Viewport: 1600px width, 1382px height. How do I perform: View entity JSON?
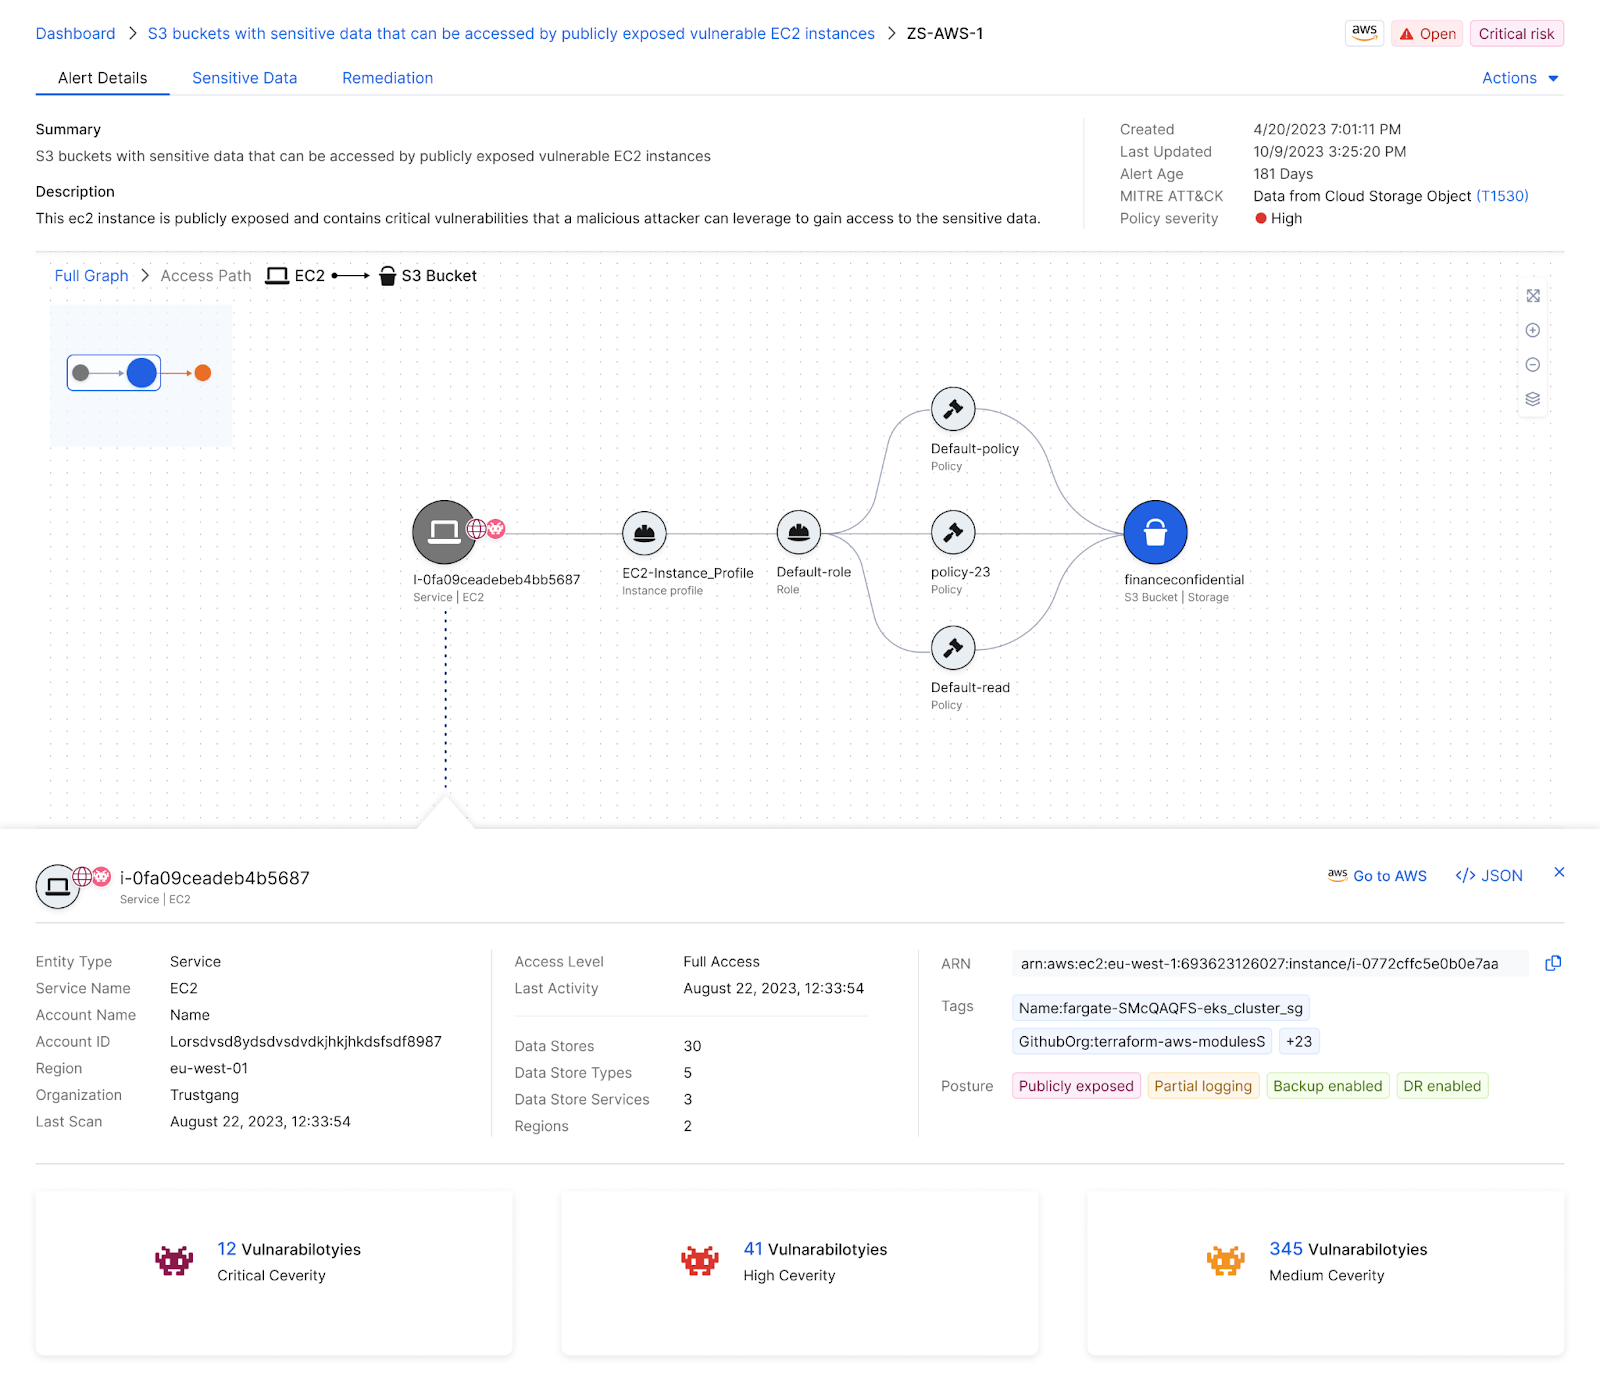1489,876
